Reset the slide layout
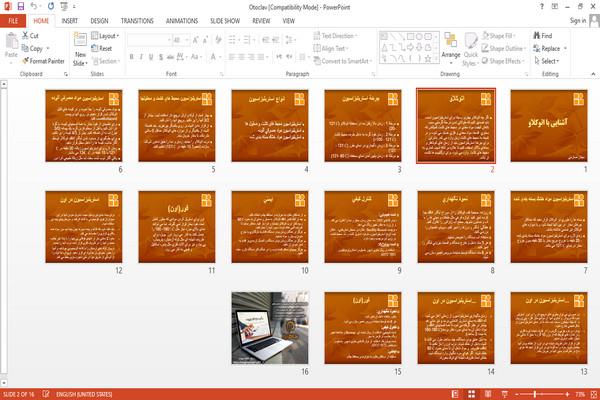 coord(102,48)
